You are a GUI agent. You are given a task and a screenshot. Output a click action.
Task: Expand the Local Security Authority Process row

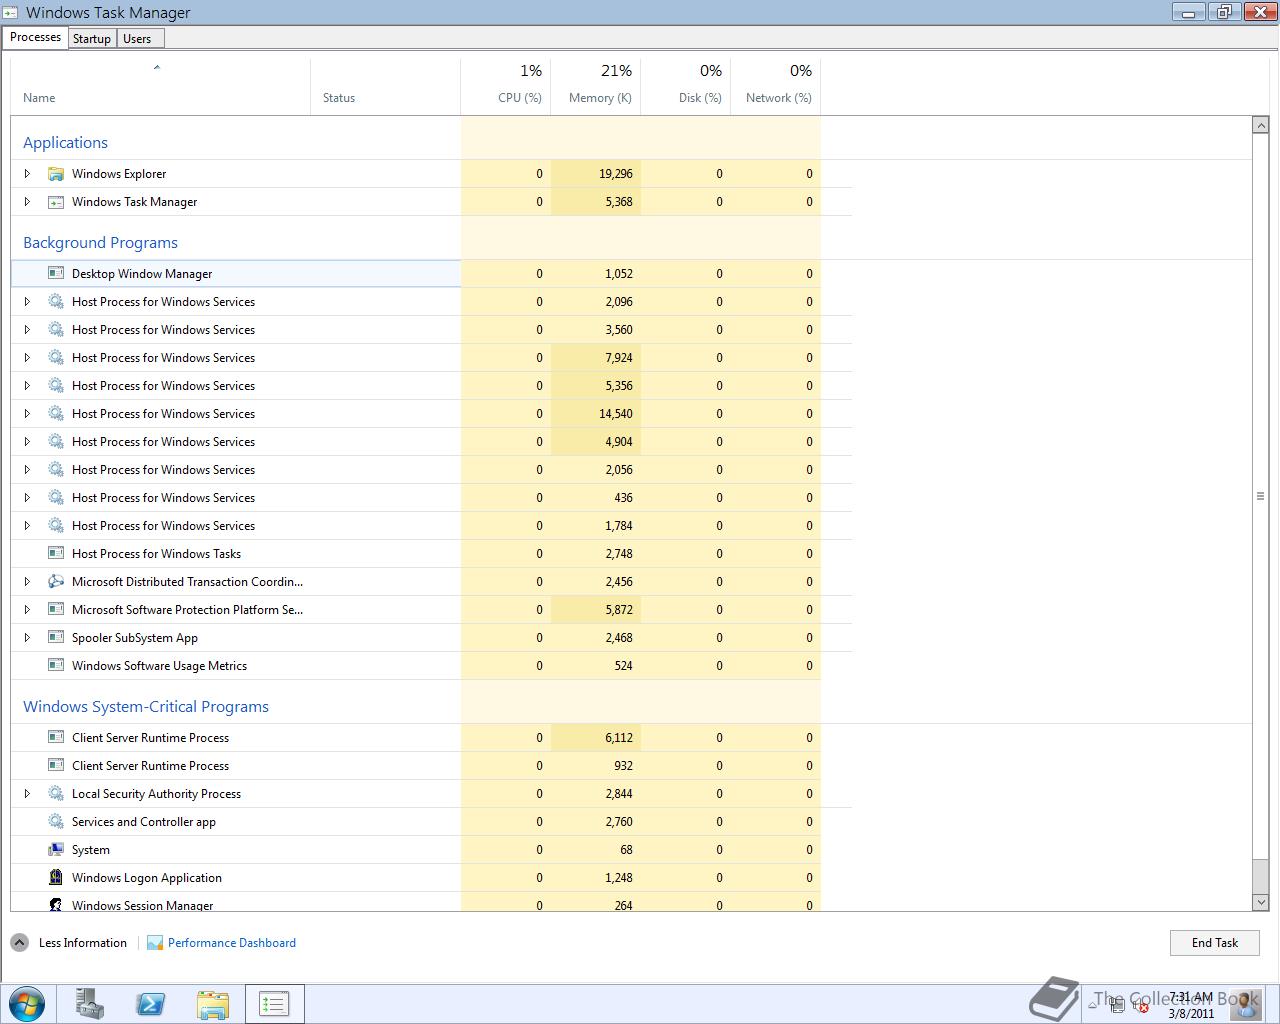point(27,794)
